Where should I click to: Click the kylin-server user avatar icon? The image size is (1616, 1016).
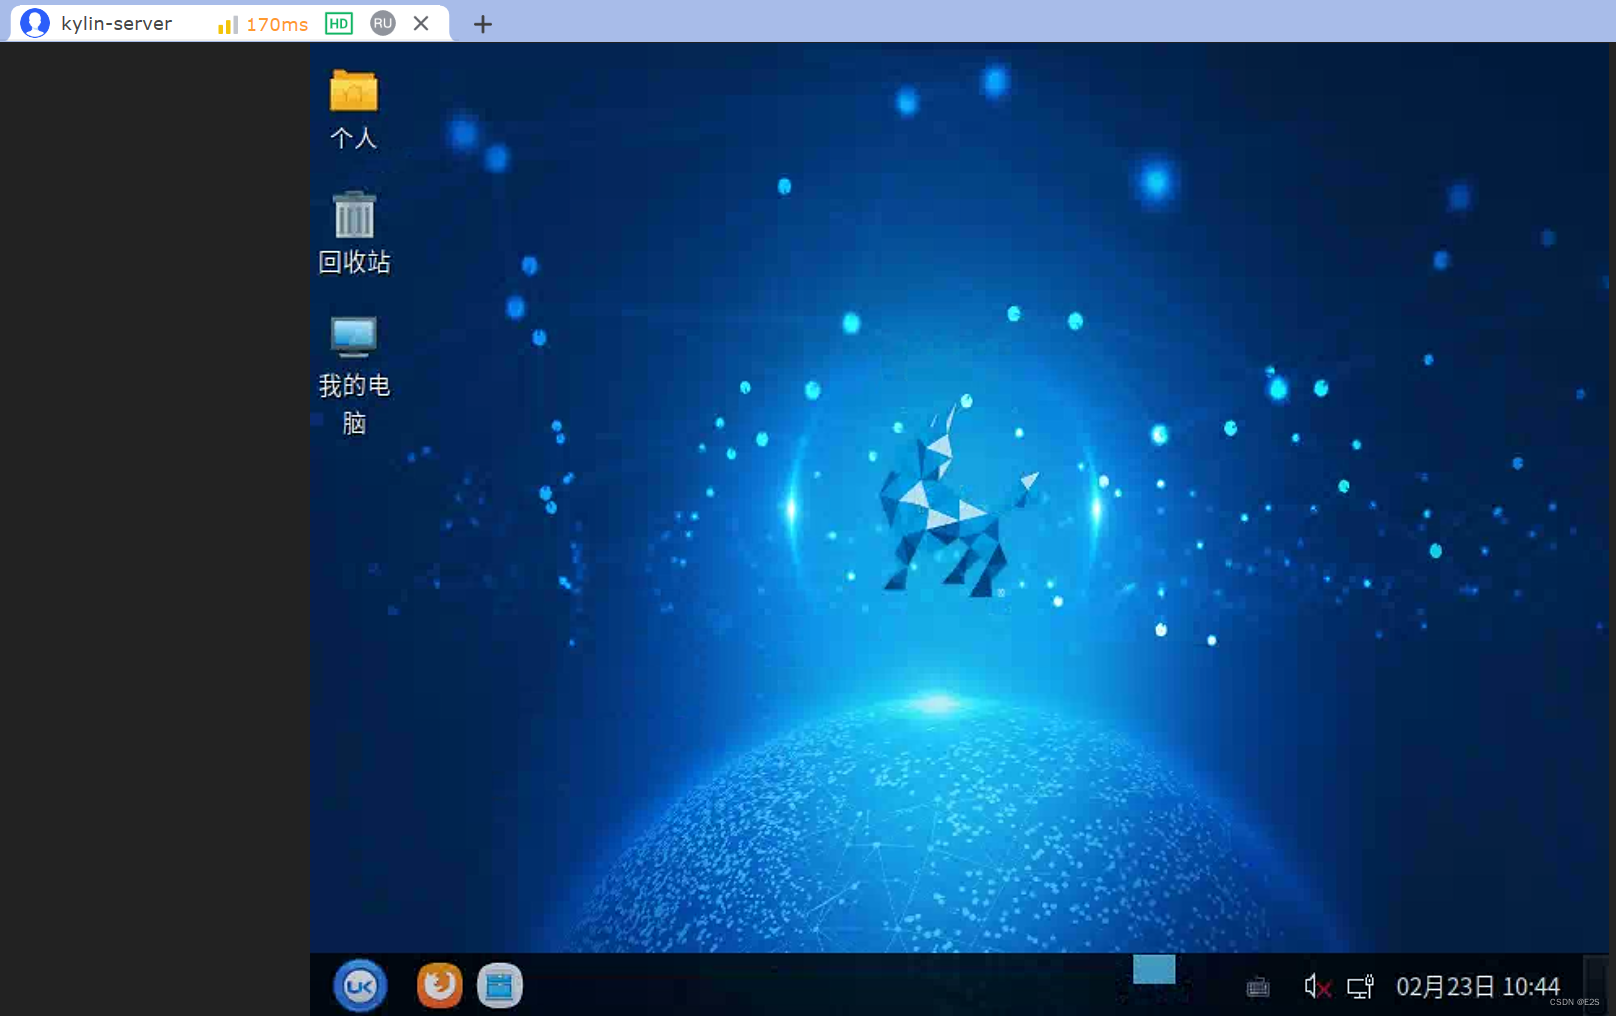[35, 23]
